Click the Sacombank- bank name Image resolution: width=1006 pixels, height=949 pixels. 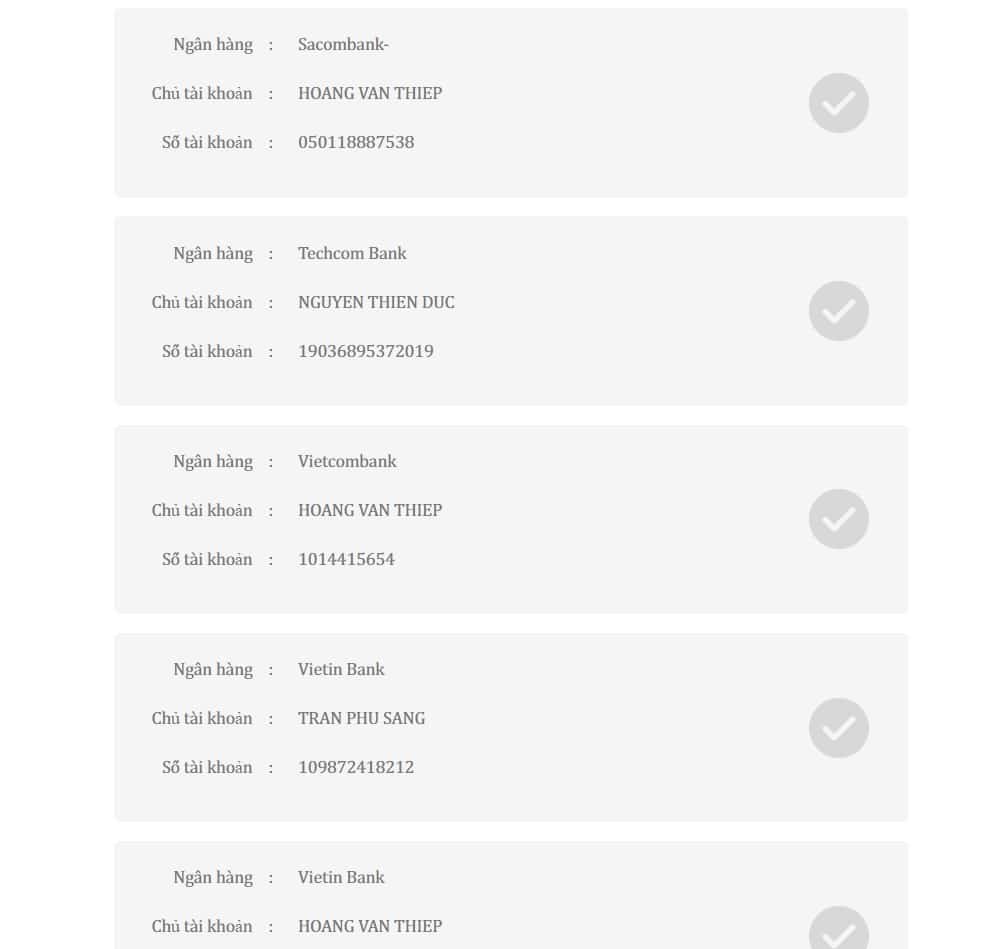[x=343, y=44]
